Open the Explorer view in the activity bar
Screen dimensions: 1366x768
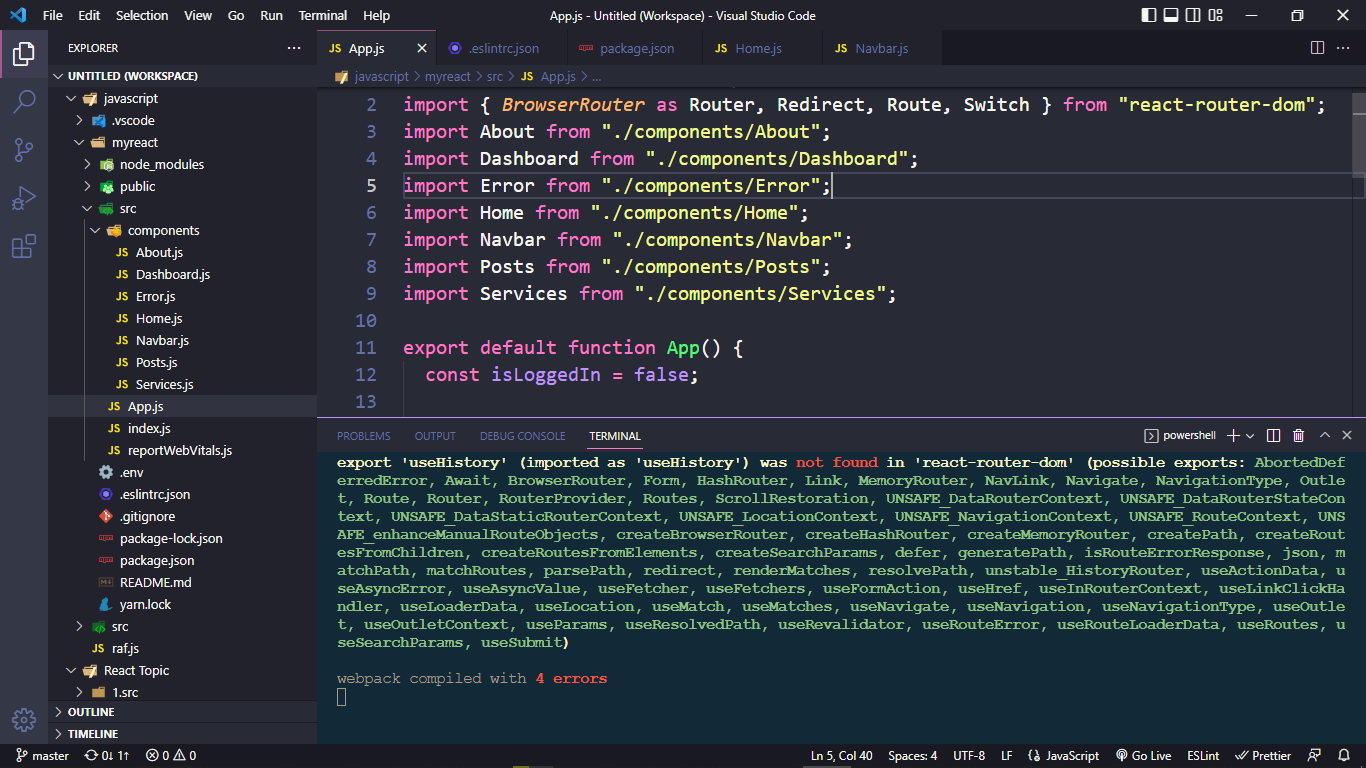coord(24,54)
